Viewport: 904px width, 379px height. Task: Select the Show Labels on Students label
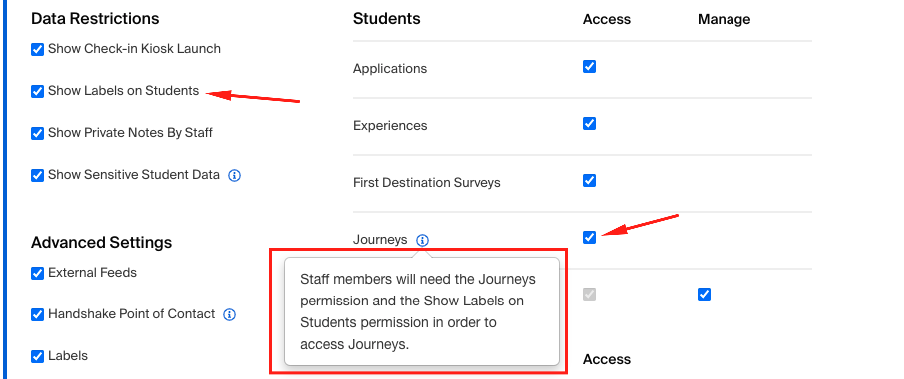(123, 91)
